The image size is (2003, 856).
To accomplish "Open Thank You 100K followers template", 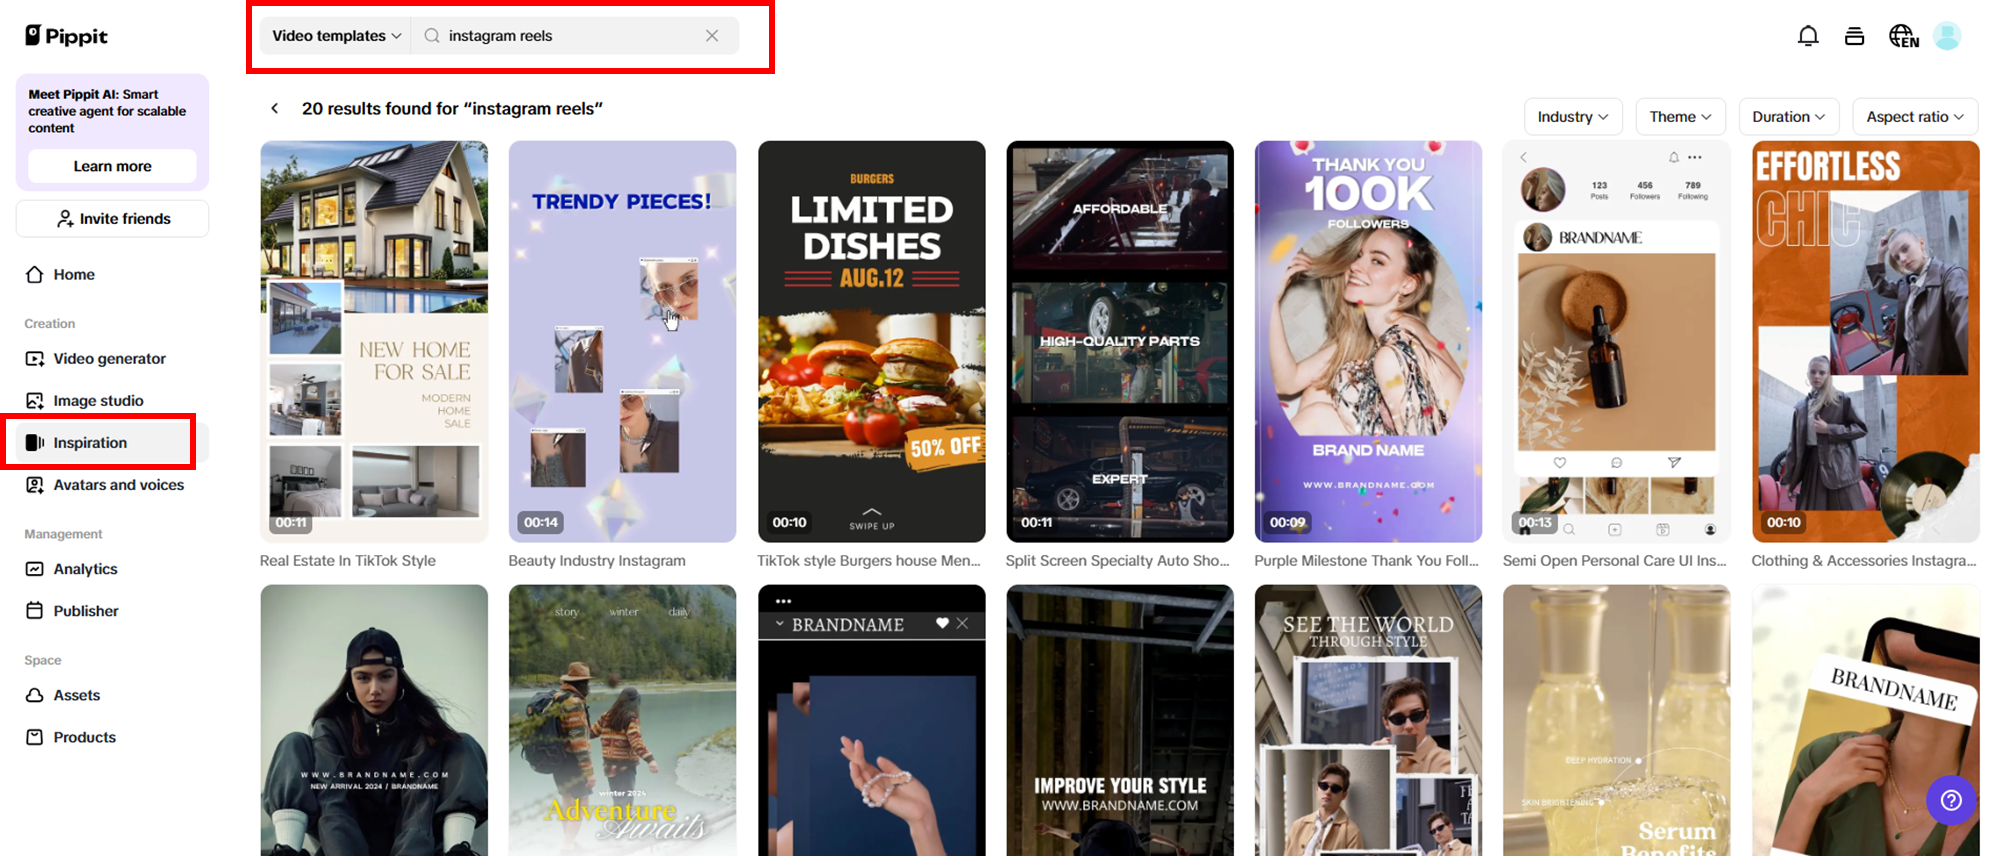I will (1368, 341).
